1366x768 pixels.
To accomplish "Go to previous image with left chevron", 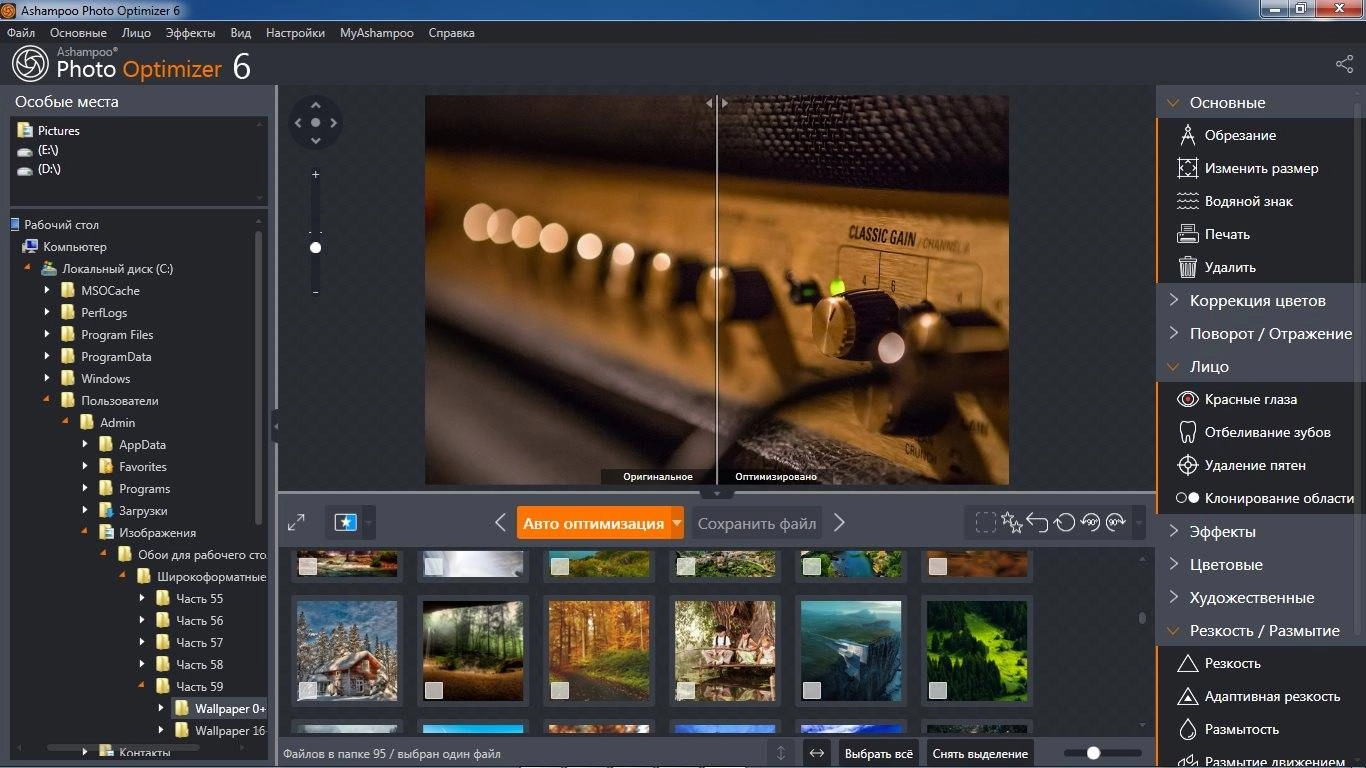I will pos(501,522).
